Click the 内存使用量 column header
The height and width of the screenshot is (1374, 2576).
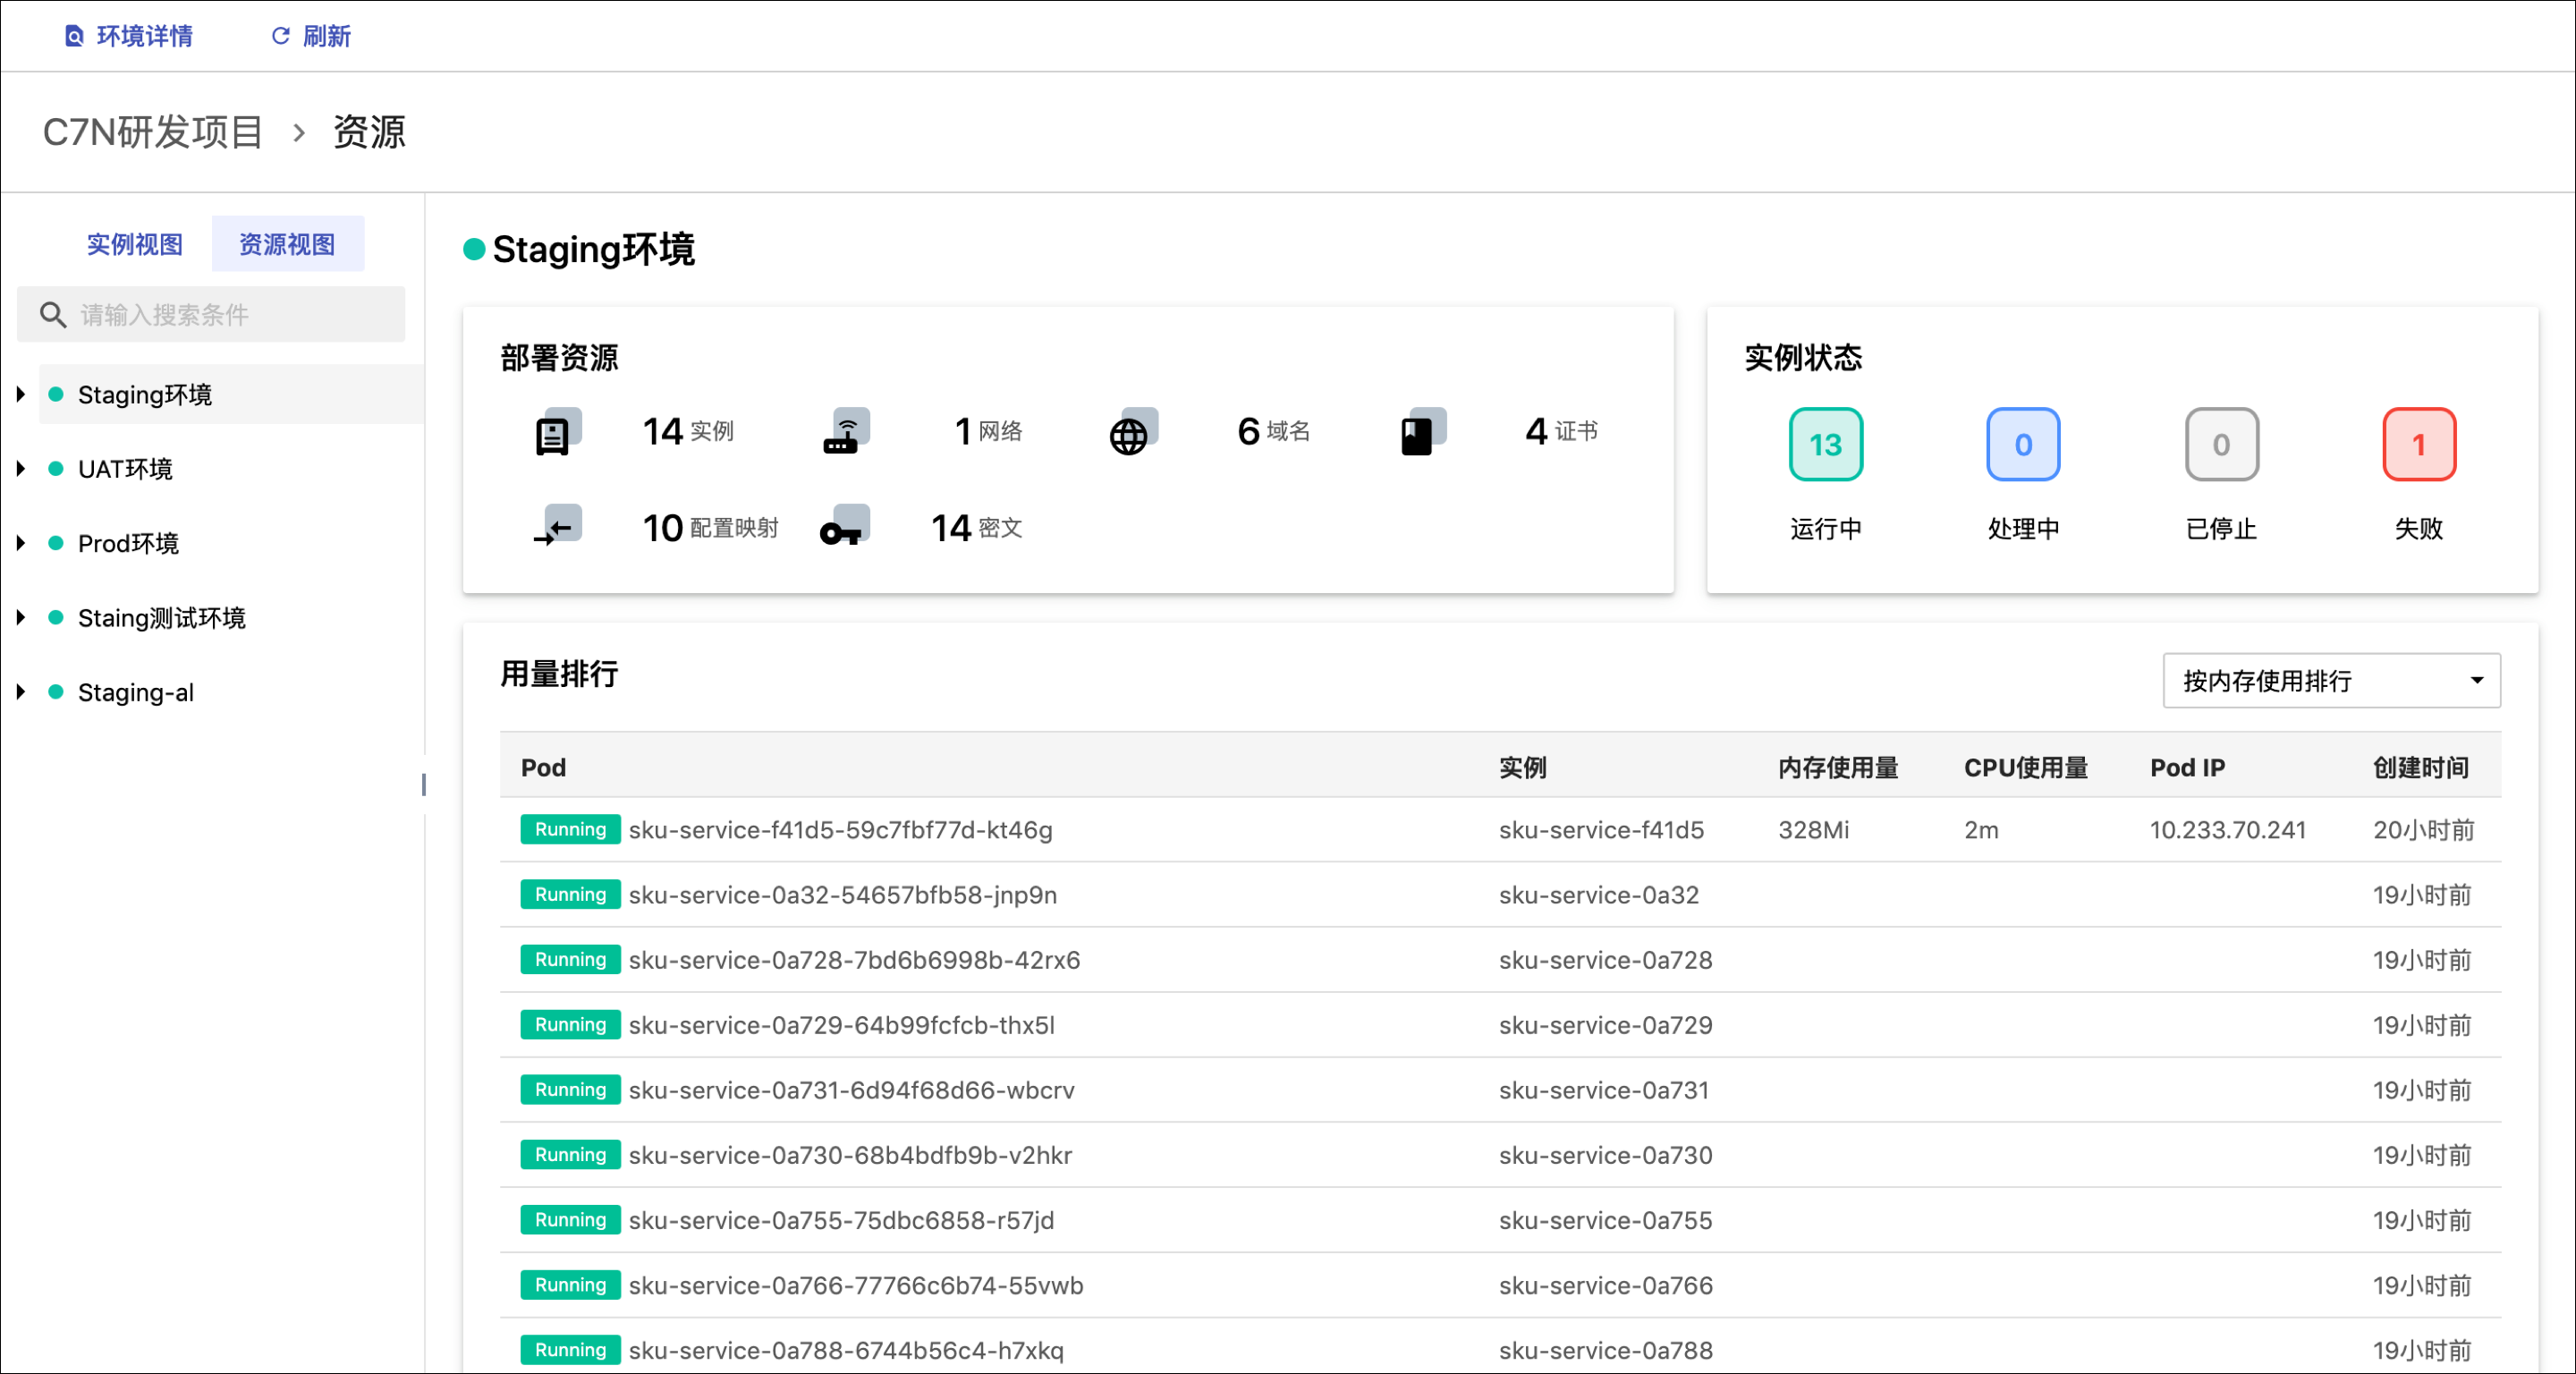pos(1838,767)
